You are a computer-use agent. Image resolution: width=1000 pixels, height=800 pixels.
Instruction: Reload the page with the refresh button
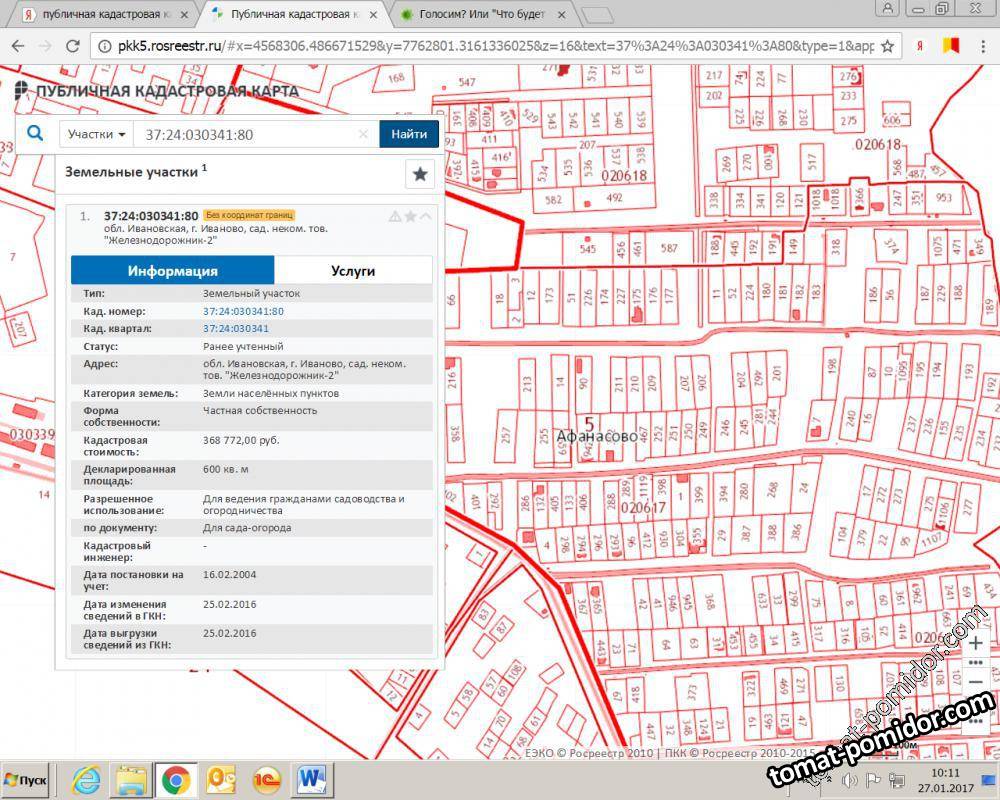pos(72,46)
